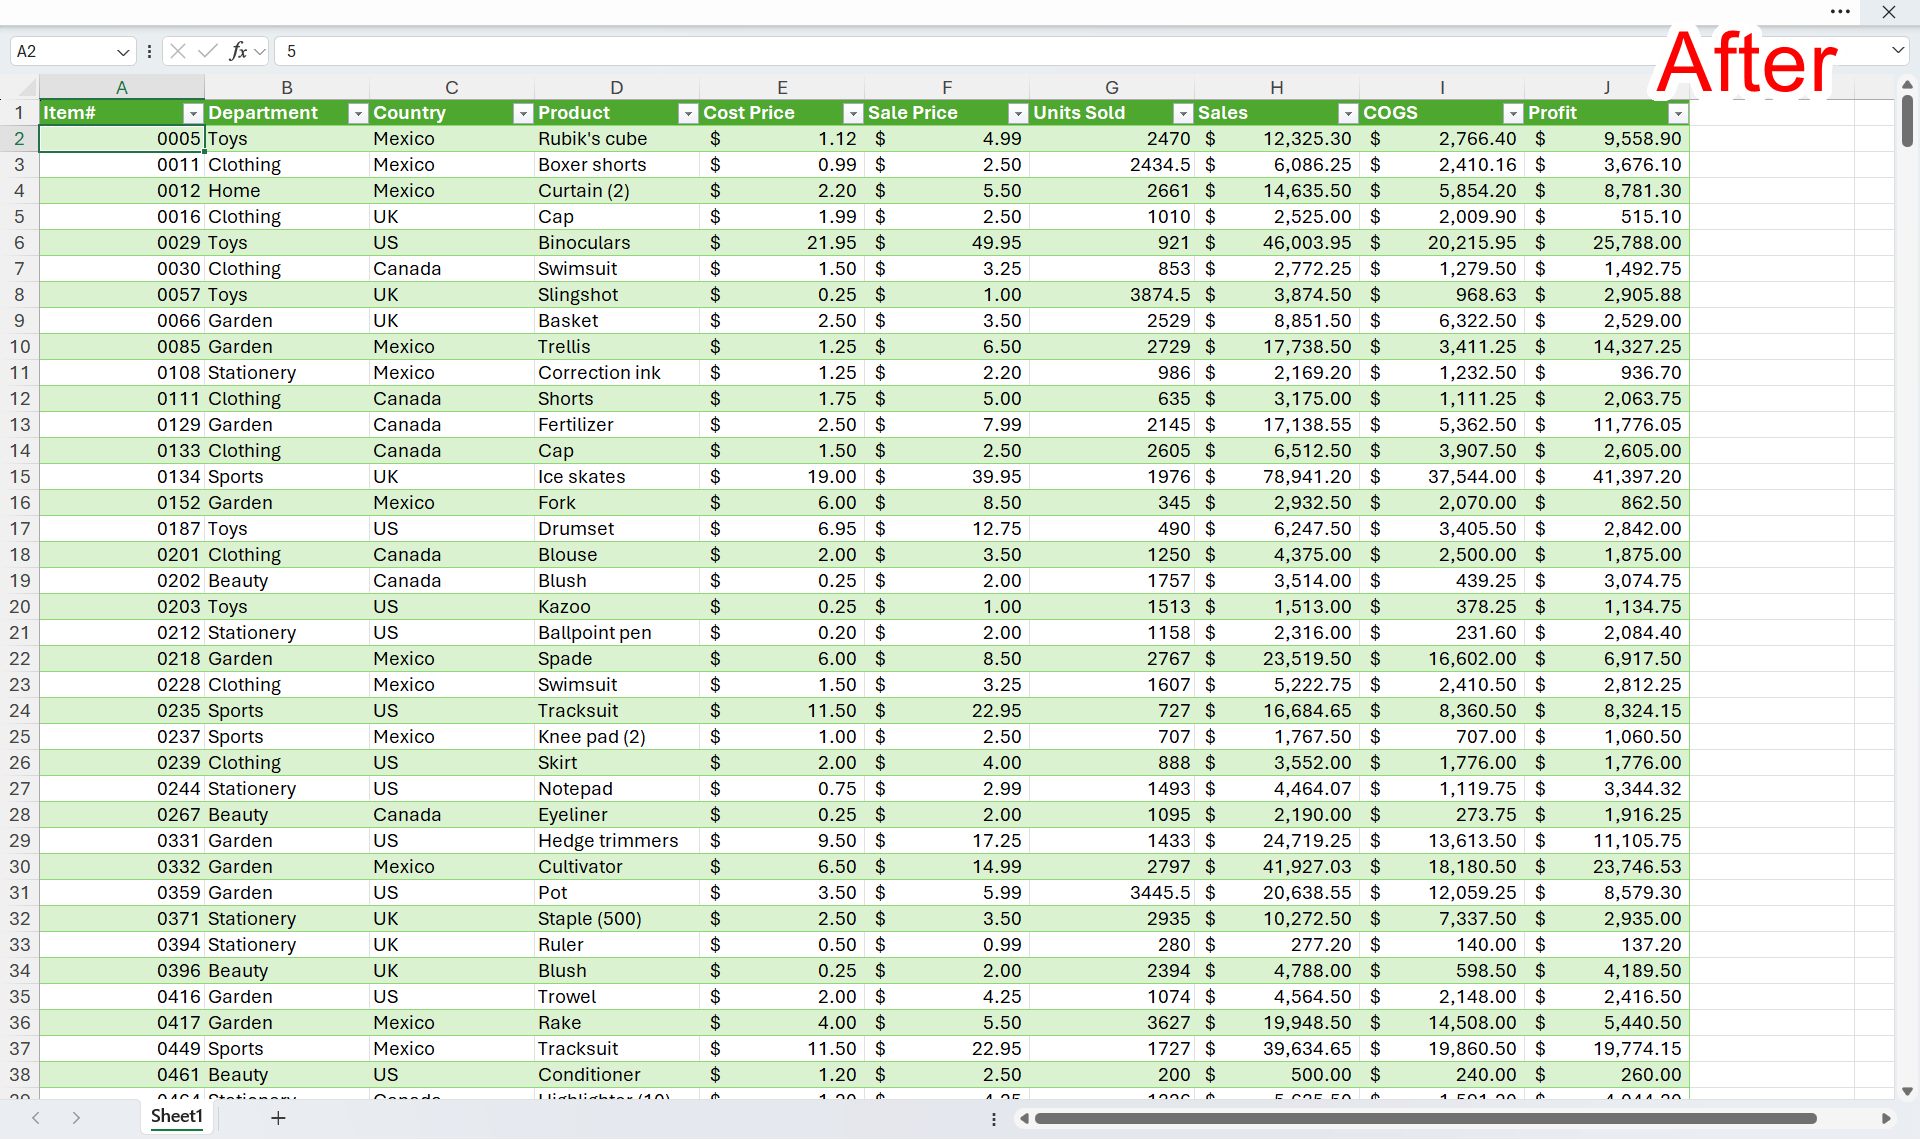Open the Sale Price filter dropdown
This screenshot has height=1140, width=1920.
(x=1018, y=114)
